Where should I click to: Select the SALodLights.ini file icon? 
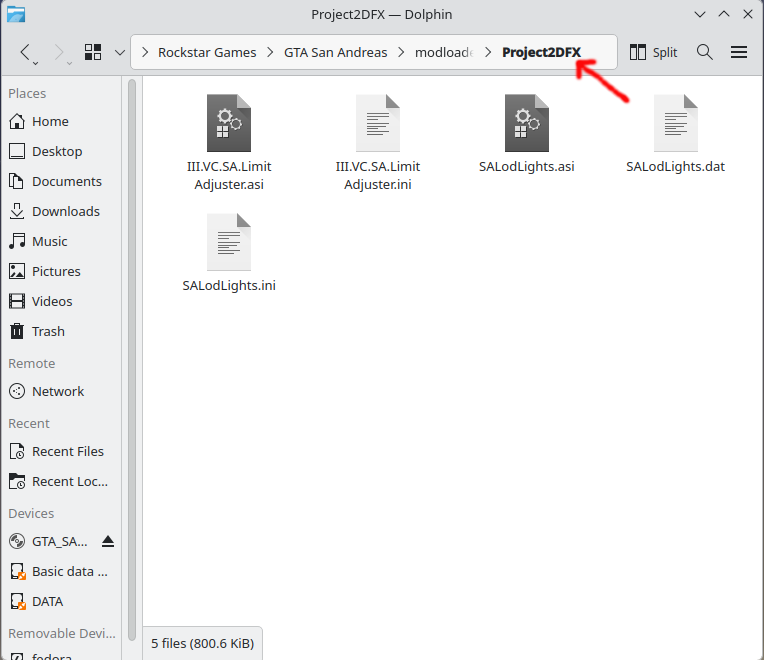click(229, 242)
